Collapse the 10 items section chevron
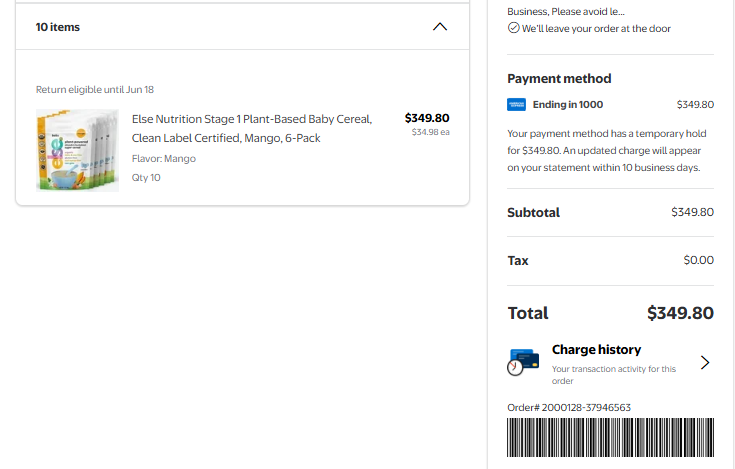Image resolution: width=735 pixels, height=469 pixels. coord(440,27)
